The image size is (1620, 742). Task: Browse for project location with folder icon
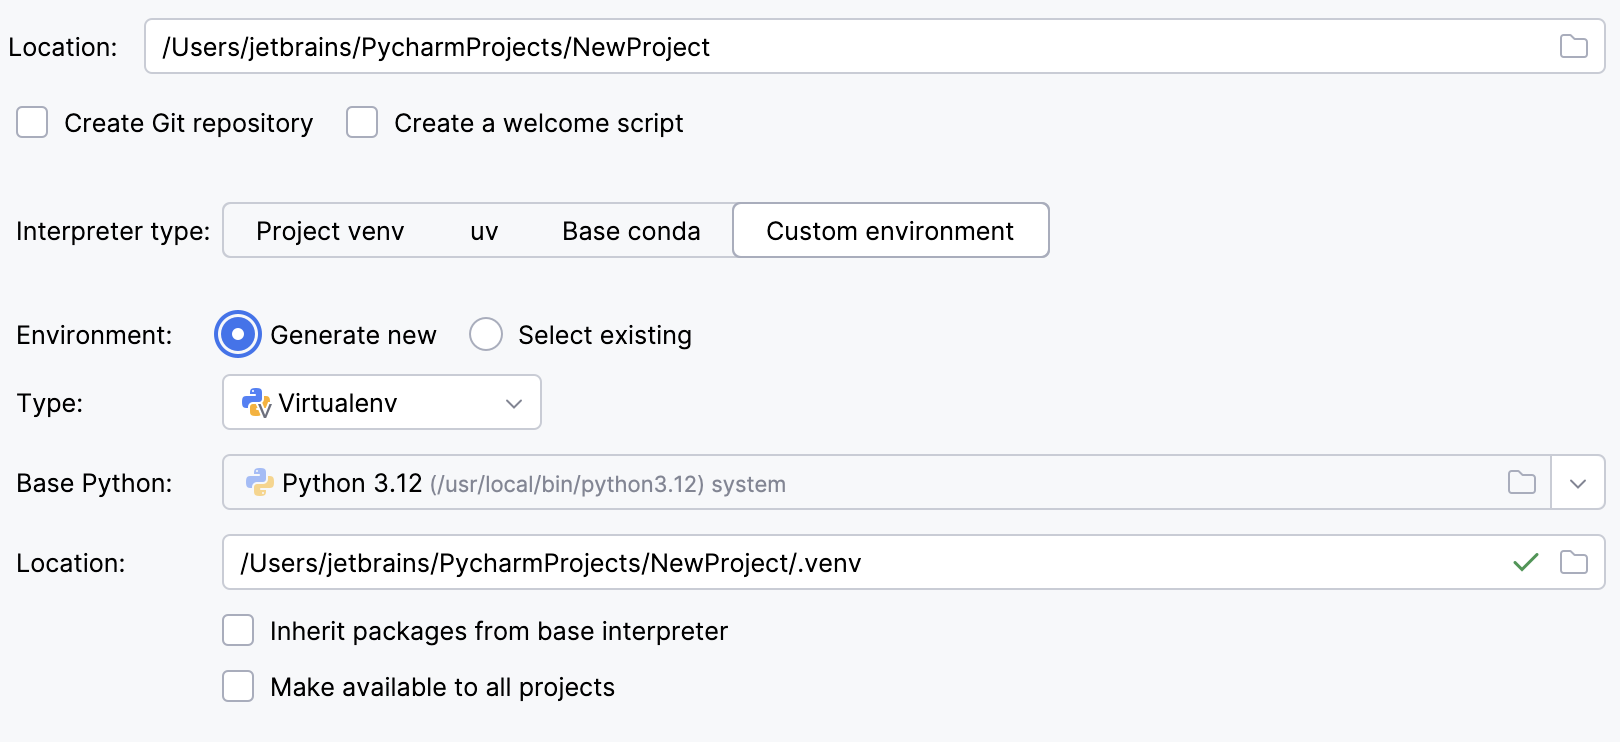[1574, 46]
